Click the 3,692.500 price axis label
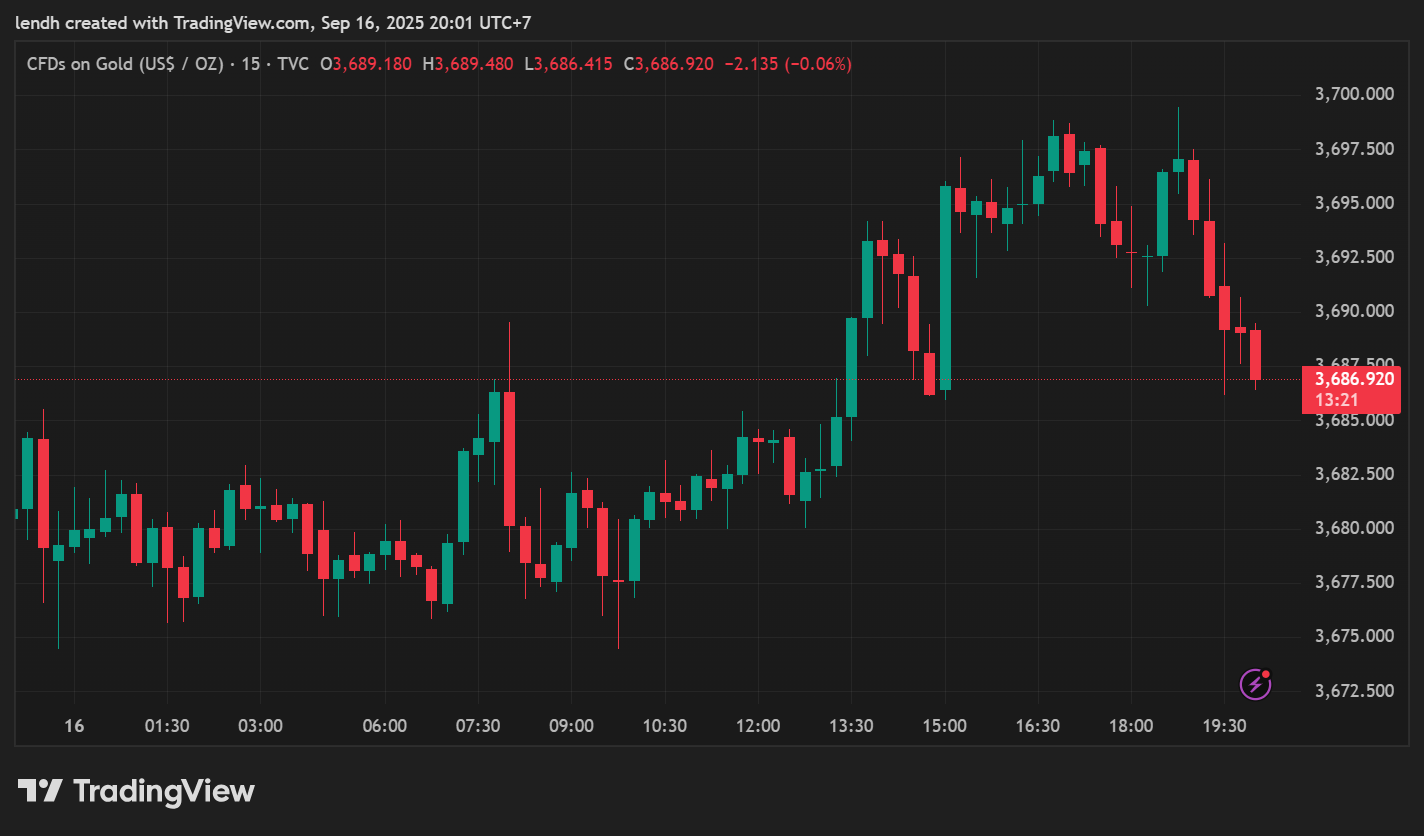 tap(1354, 257)
